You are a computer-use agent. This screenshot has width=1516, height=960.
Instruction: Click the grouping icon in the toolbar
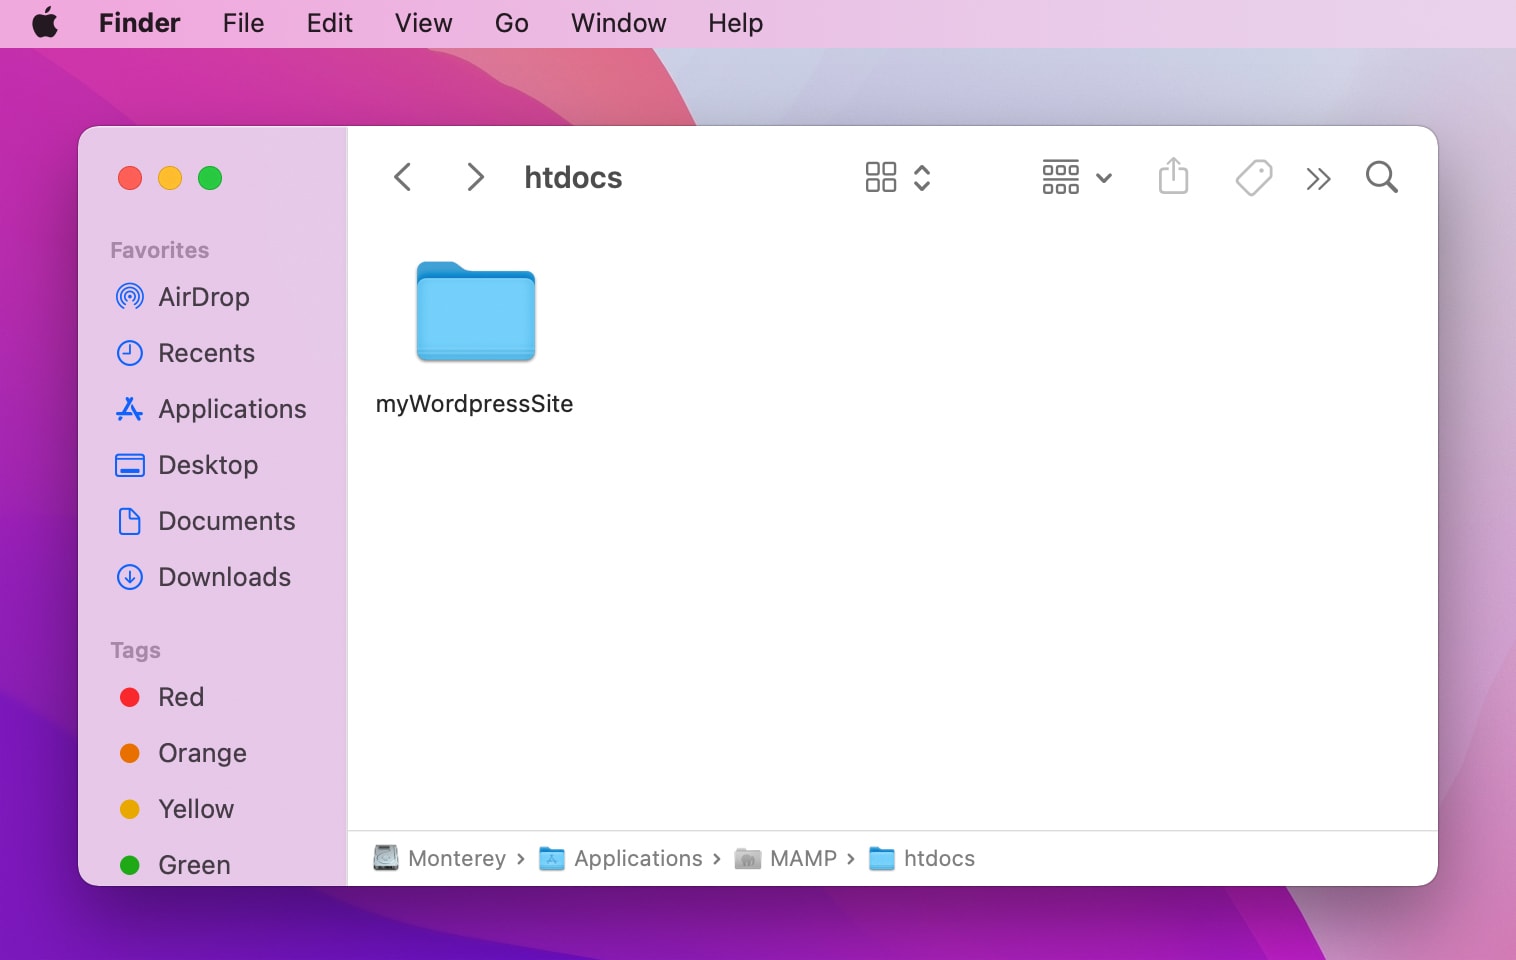[x=1061, y=176]
